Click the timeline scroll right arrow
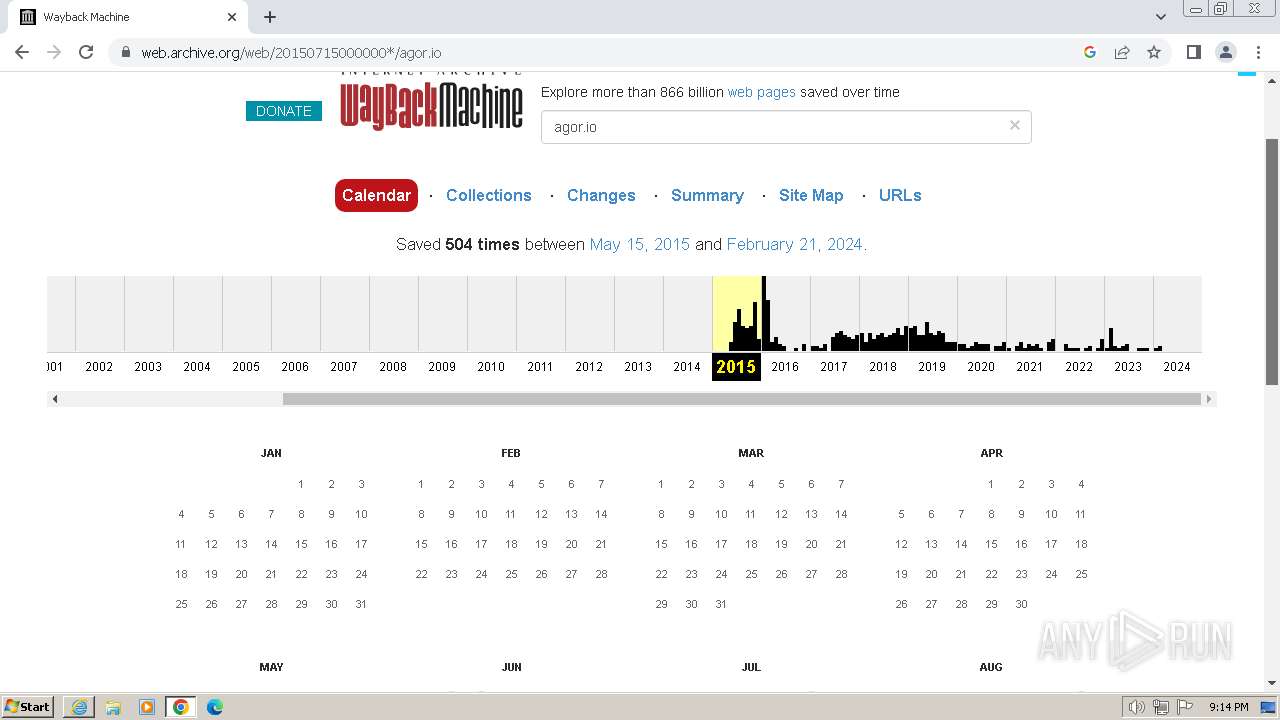1280x720 pixels. tap(1208, 399)
